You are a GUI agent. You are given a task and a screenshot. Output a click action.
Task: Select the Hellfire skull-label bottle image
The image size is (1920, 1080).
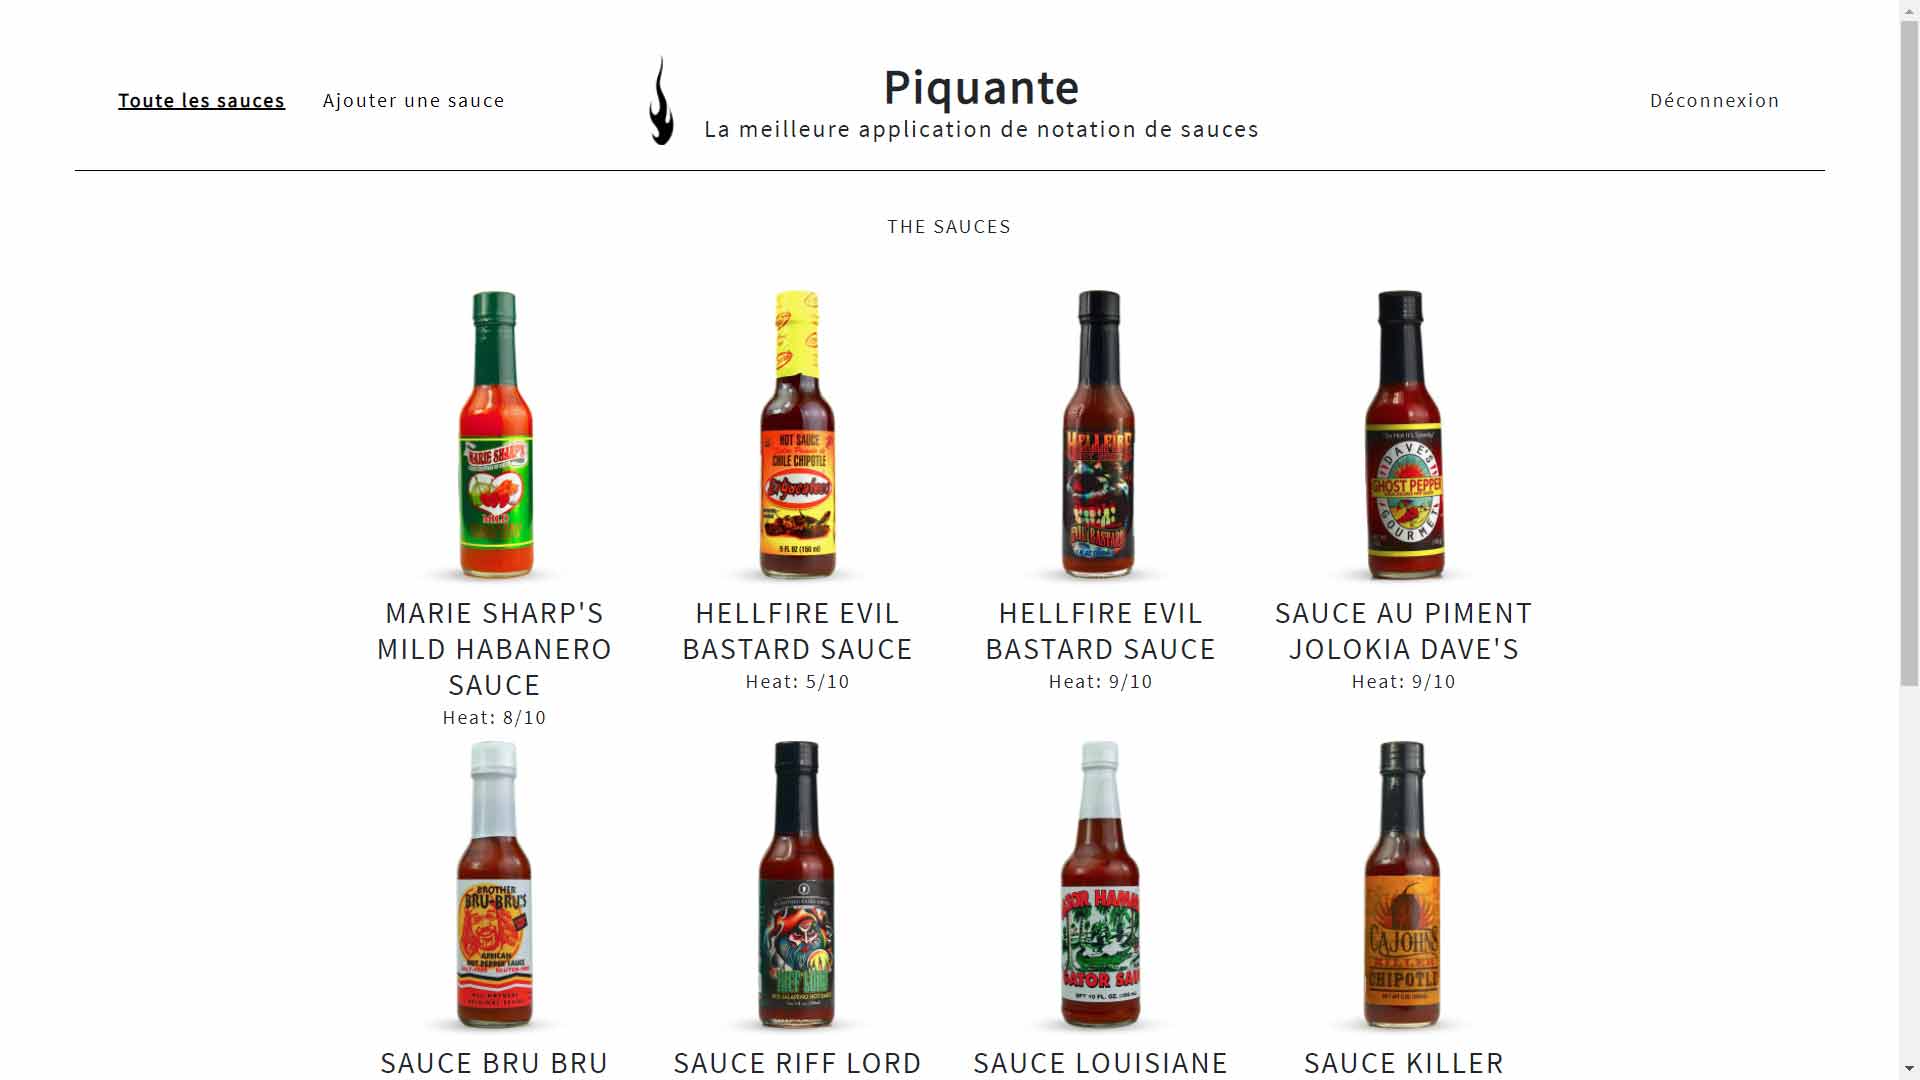point(1100,435)
